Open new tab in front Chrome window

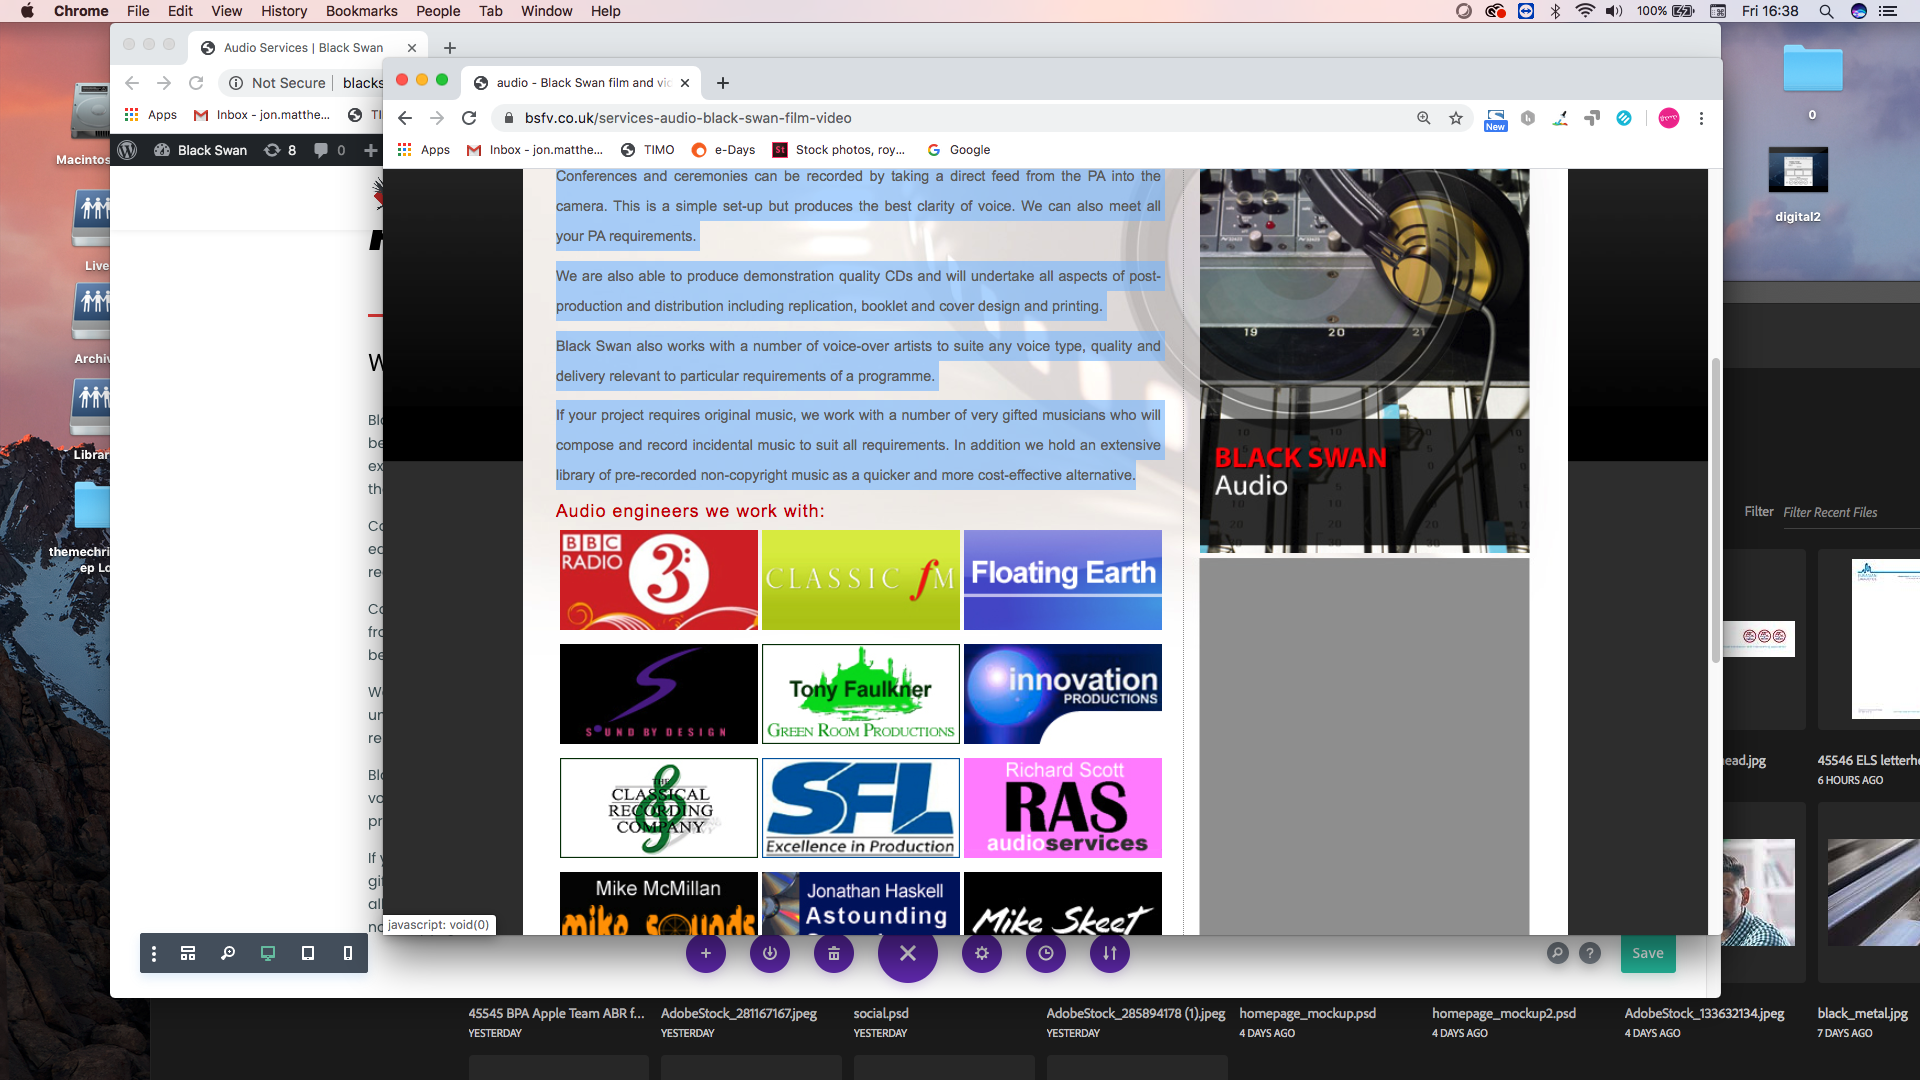click(x=723, y=83)
